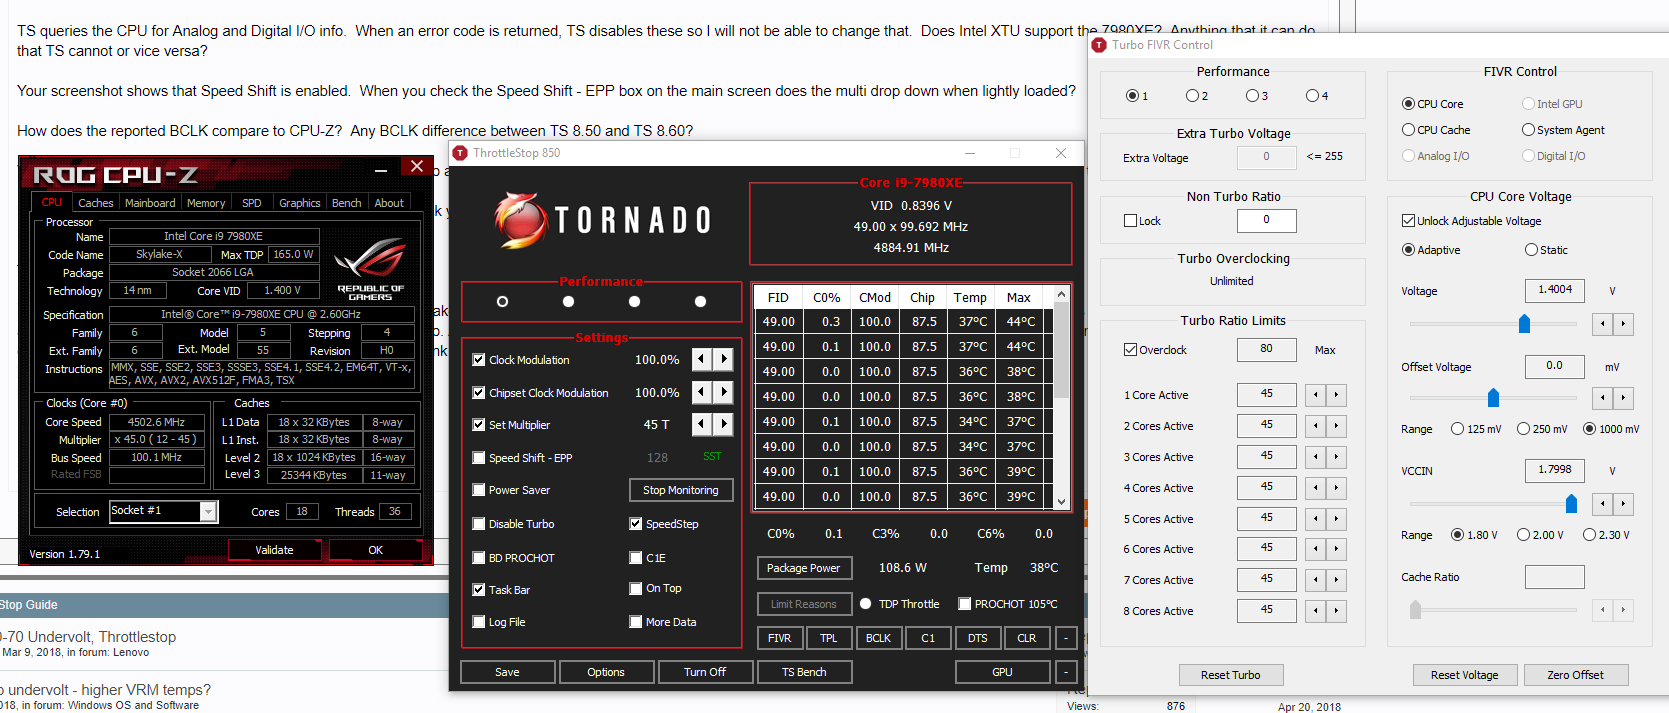Image resolution: width=1669 pixels, height=713 pixels.
Task: Open the Mainboard tab in CPU-Z
Action: pos(150,203)
